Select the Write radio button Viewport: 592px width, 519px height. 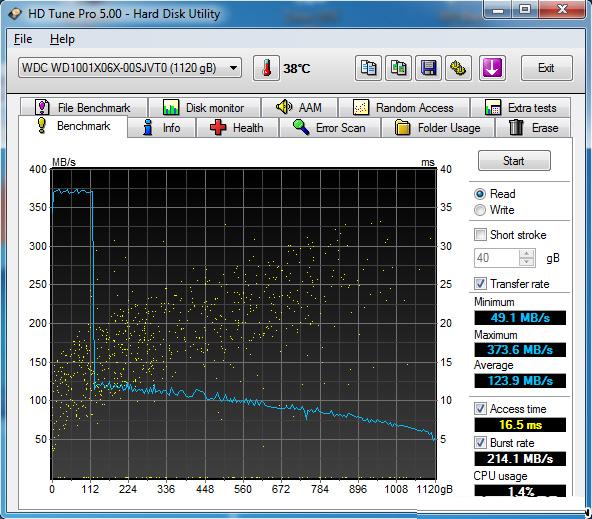coord(479,210)
